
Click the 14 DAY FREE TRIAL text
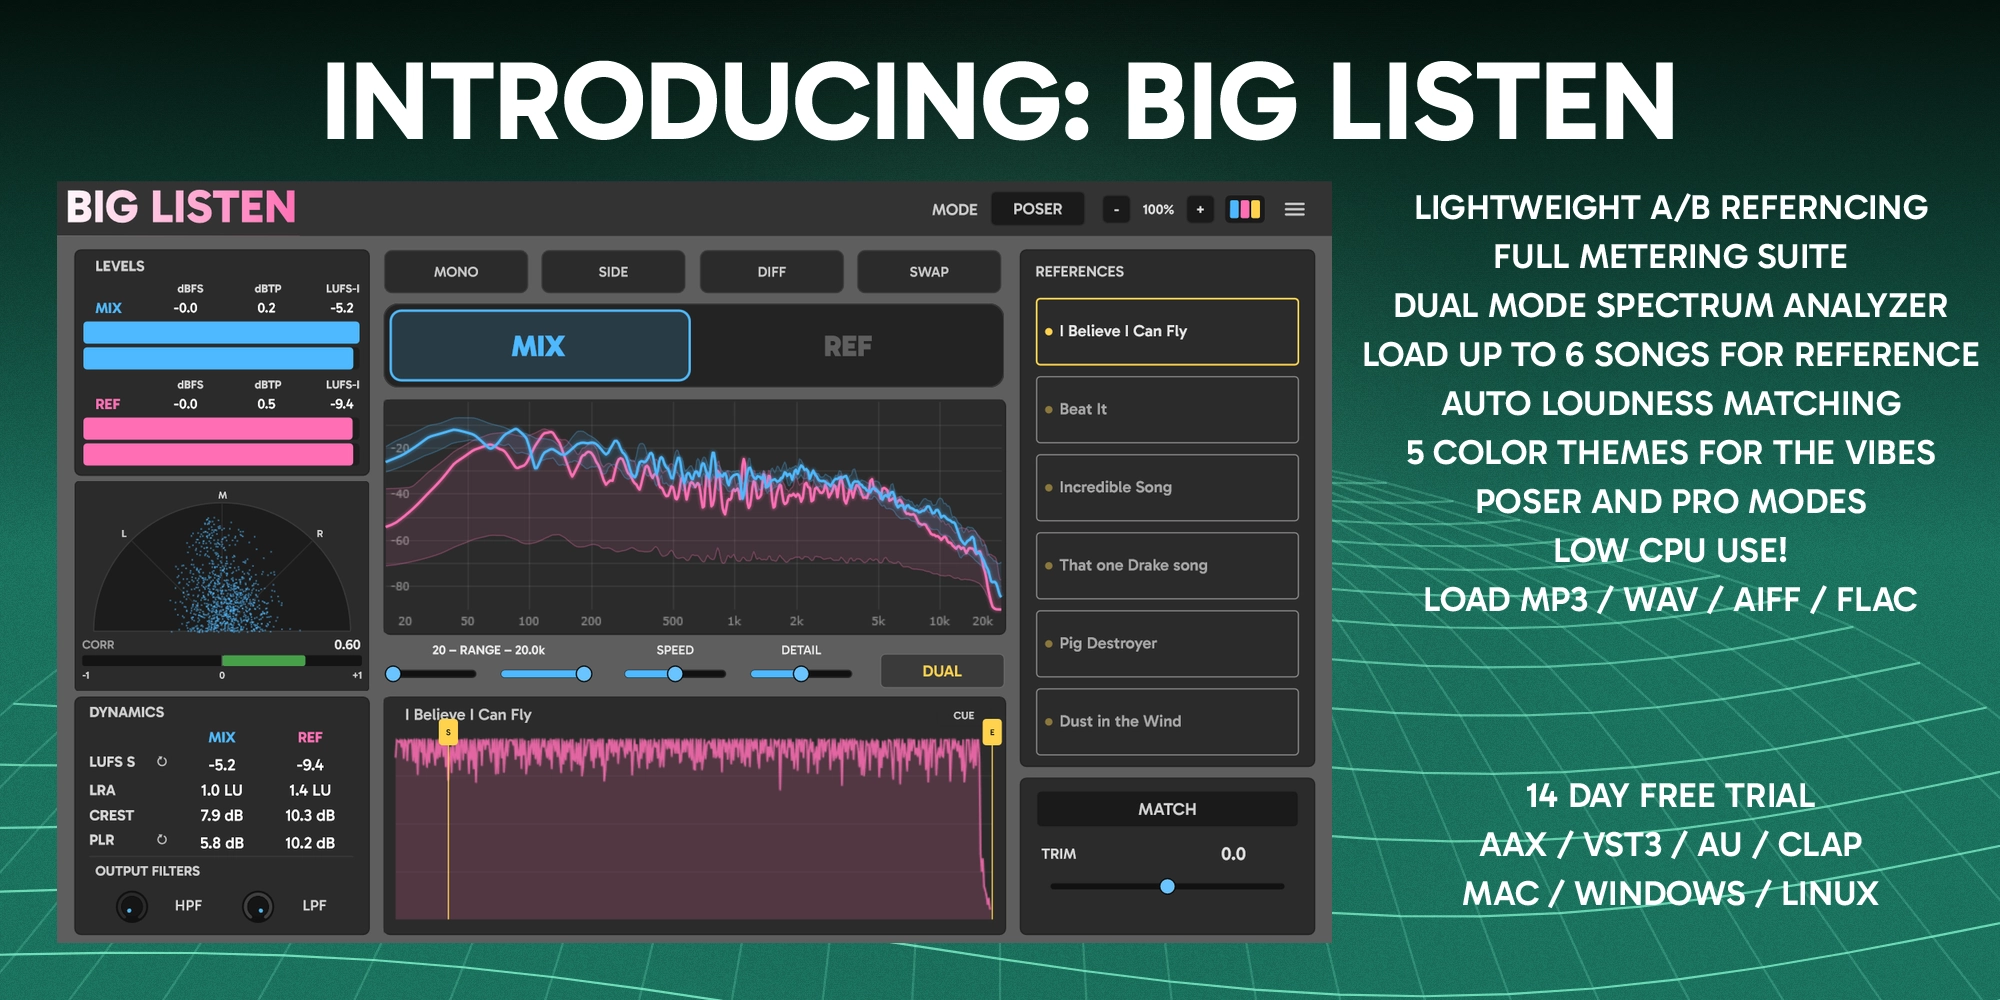tap(1670, 796)
